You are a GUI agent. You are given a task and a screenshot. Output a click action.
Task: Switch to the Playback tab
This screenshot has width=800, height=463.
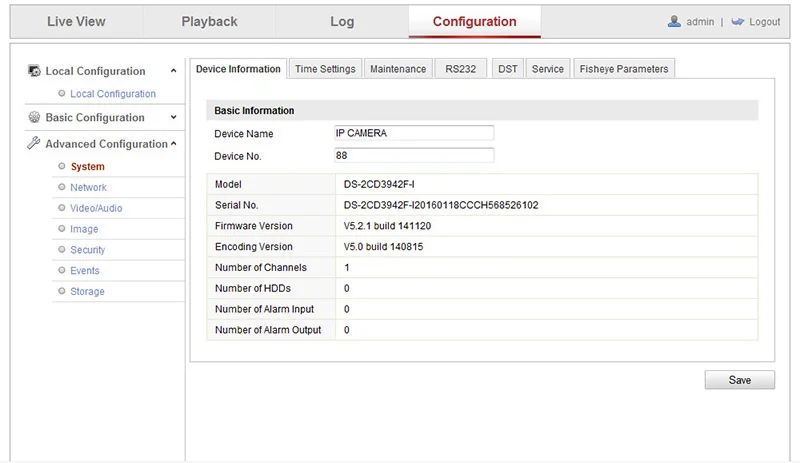pyautogui.click(x=209, y=21)
